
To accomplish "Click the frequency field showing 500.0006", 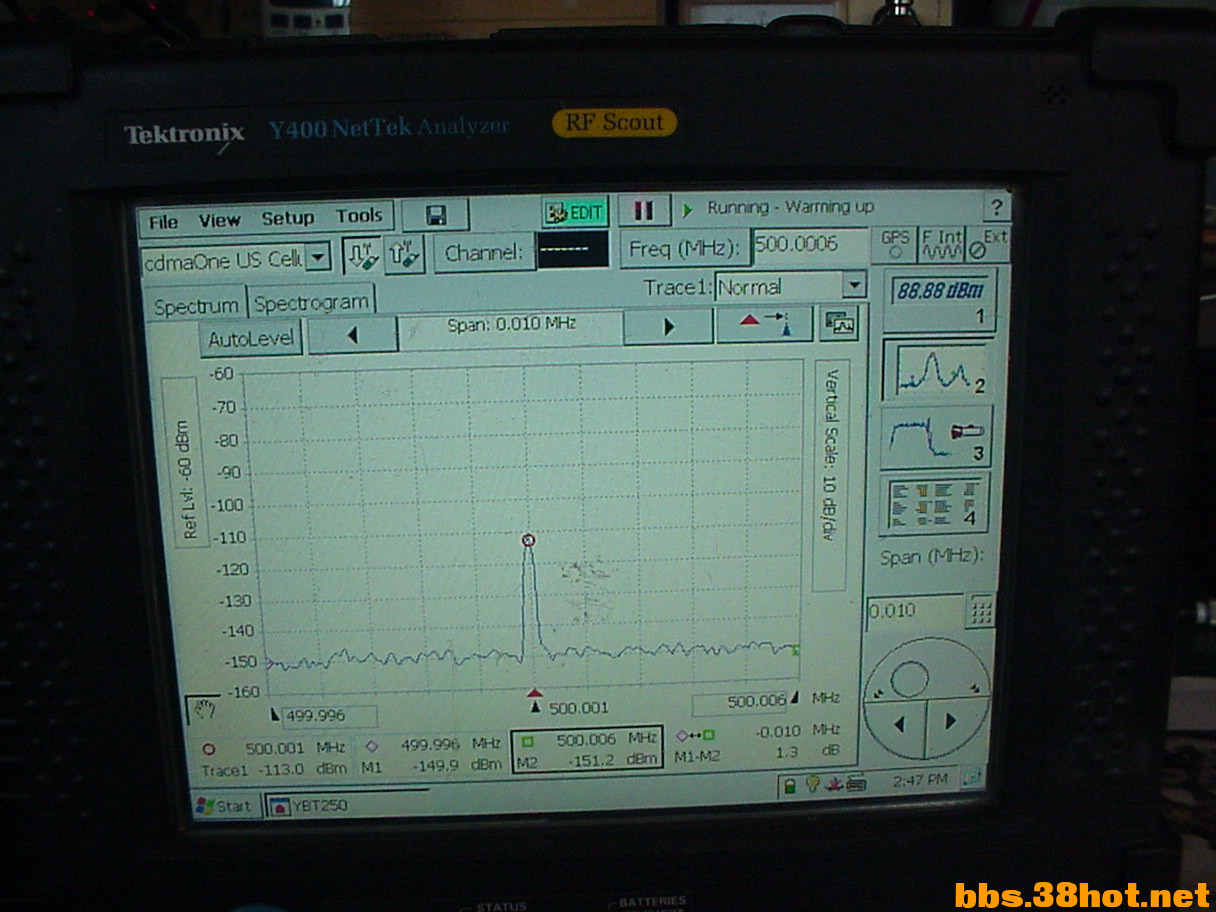I will (810, 245).
